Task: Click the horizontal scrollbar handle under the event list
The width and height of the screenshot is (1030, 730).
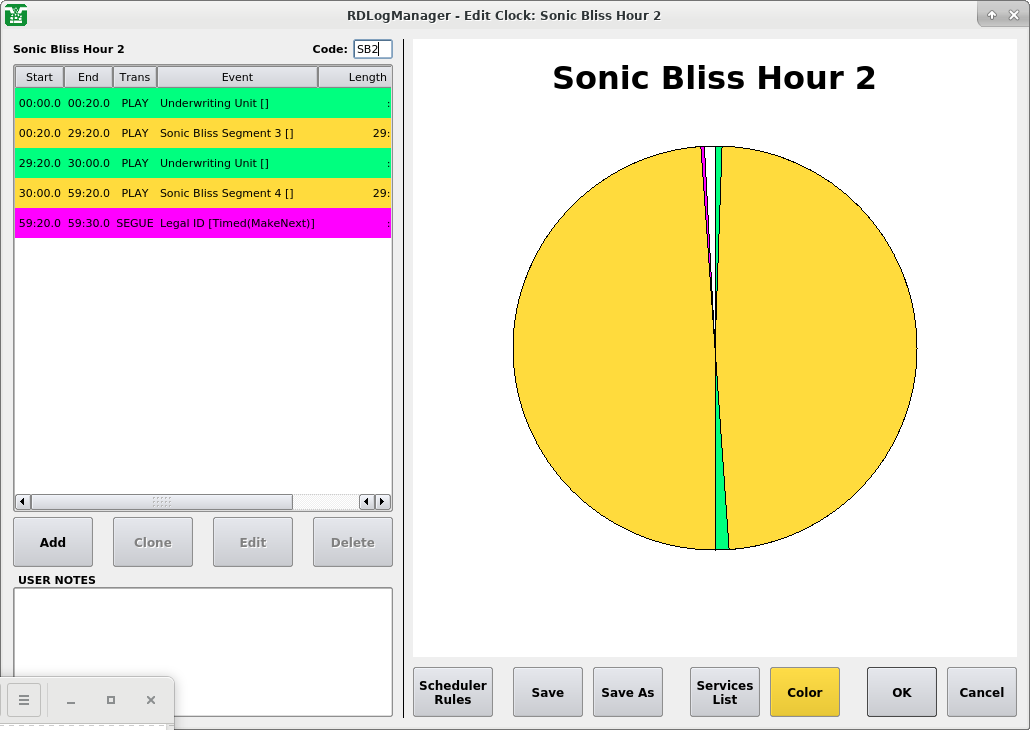Action: [161, 502]
